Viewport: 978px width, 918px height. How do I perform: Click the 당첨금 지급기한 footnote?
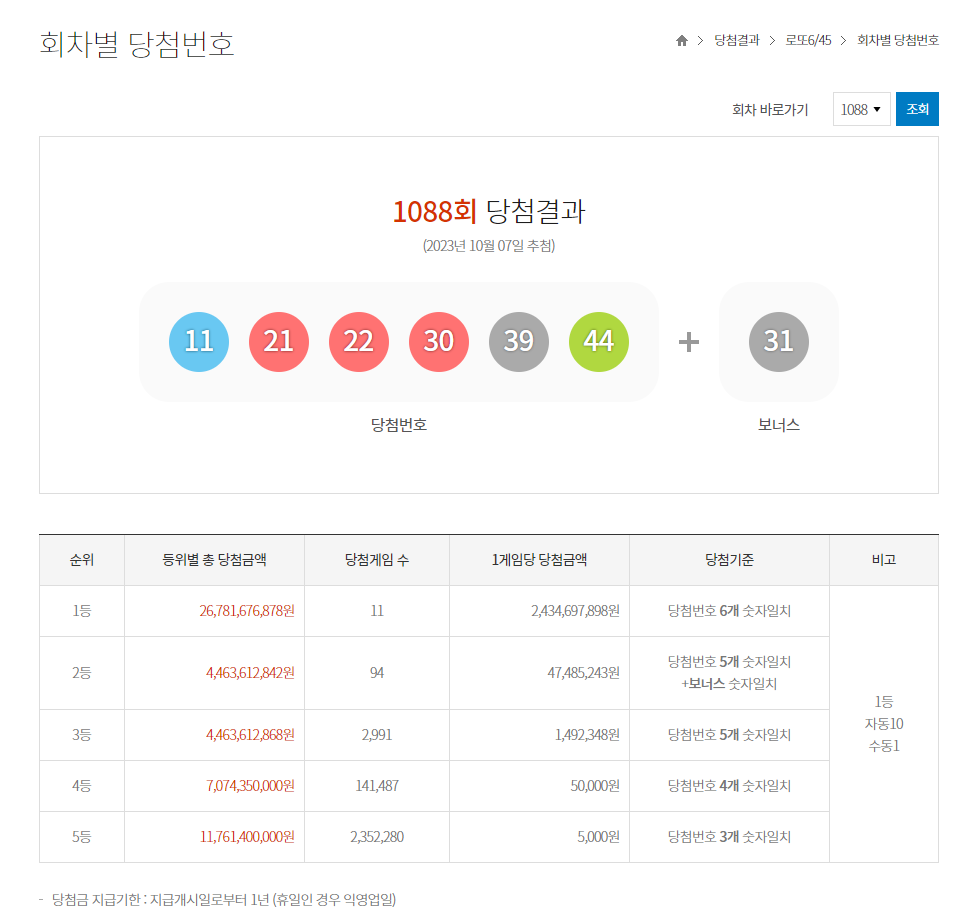(x=223, y=899)
